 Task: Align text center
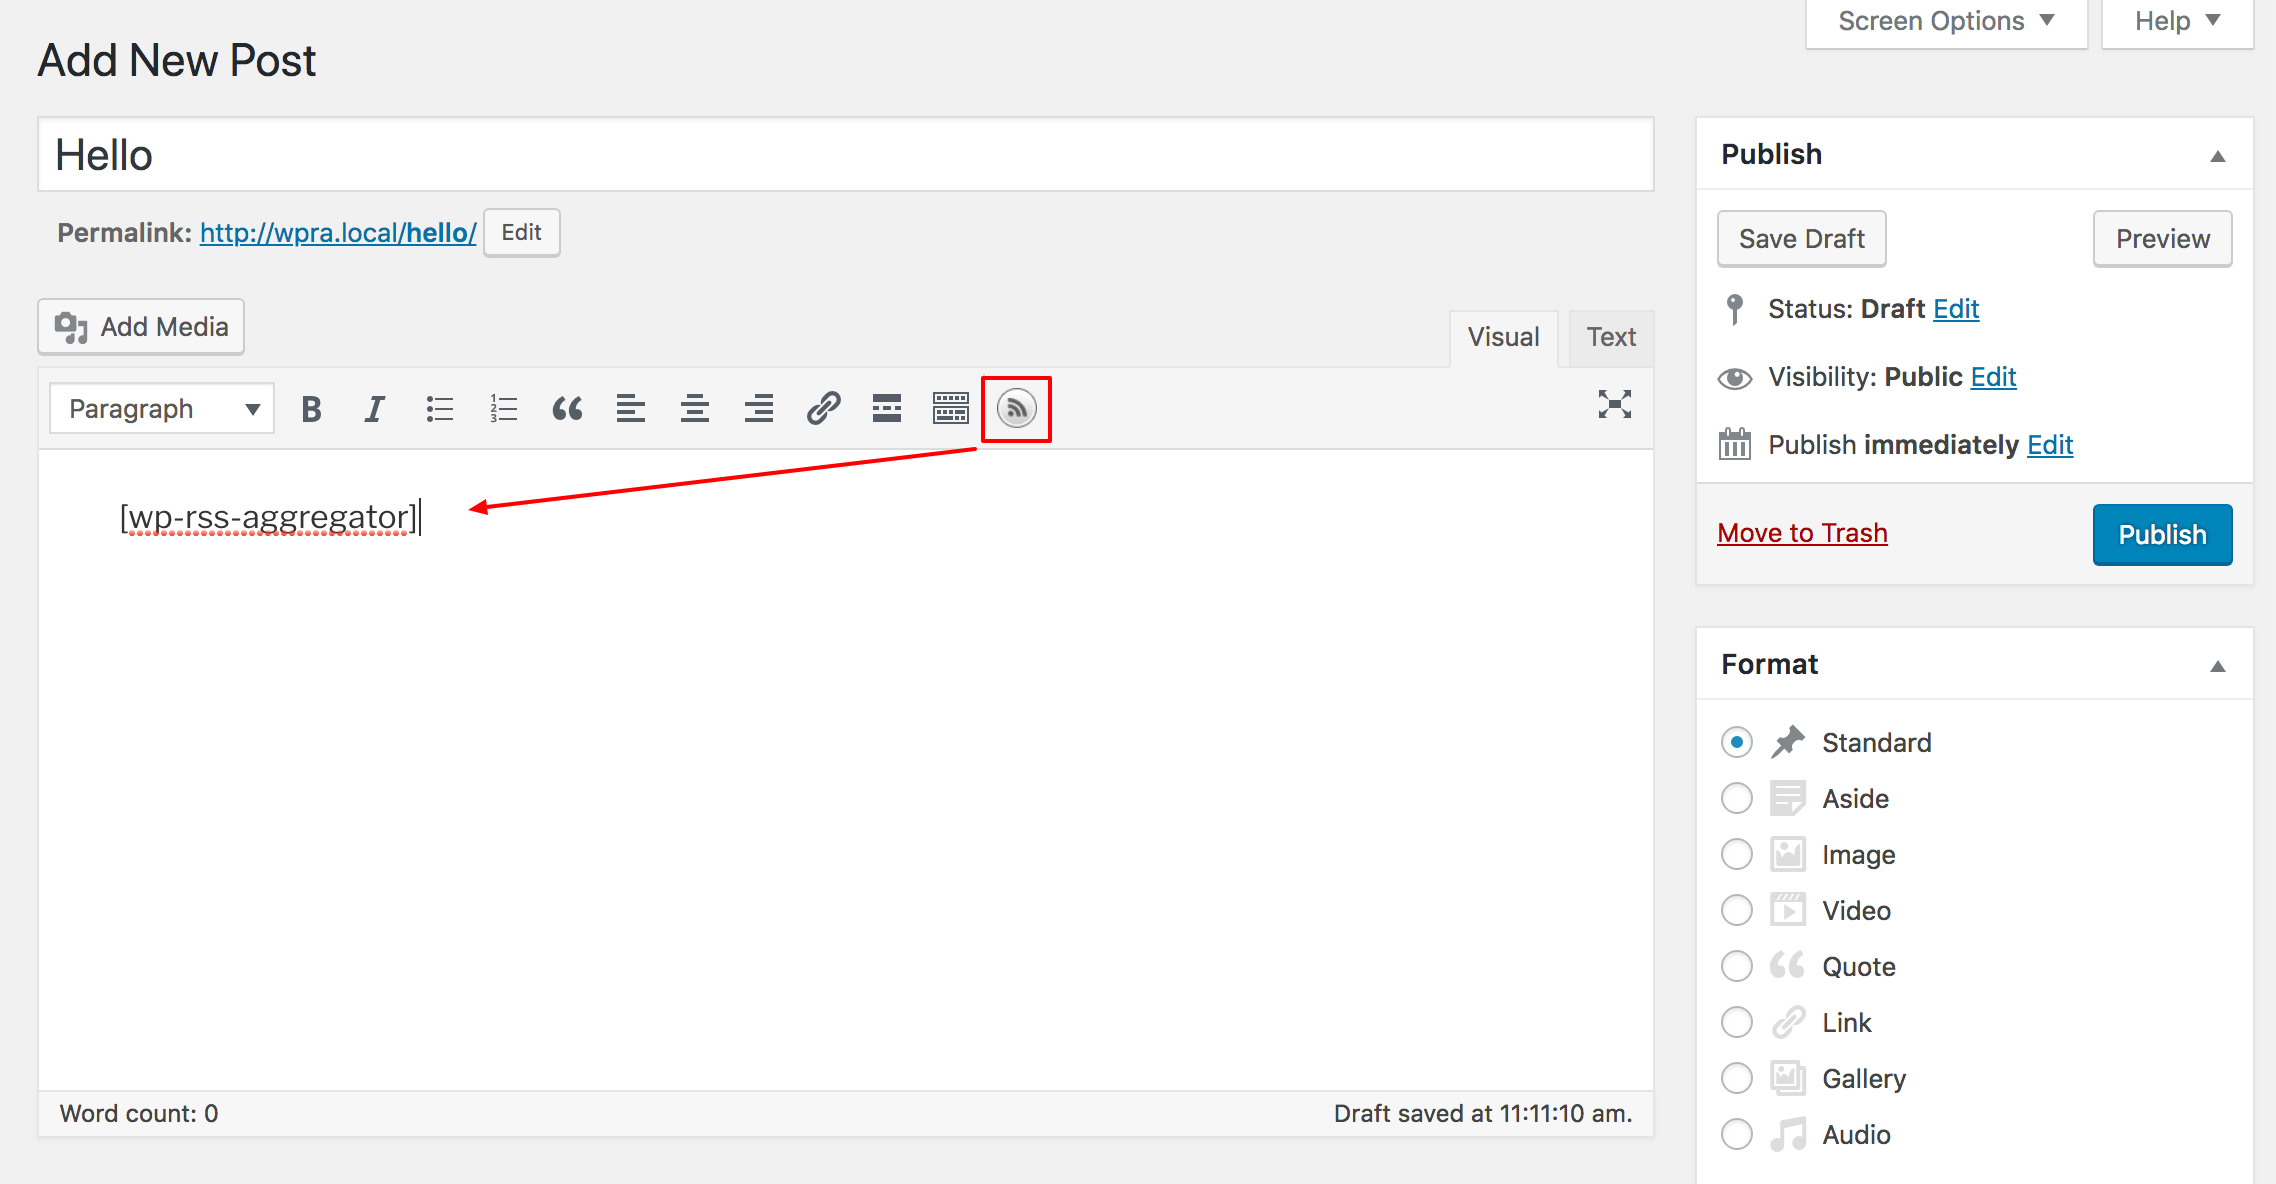click(x=694, y=408)
